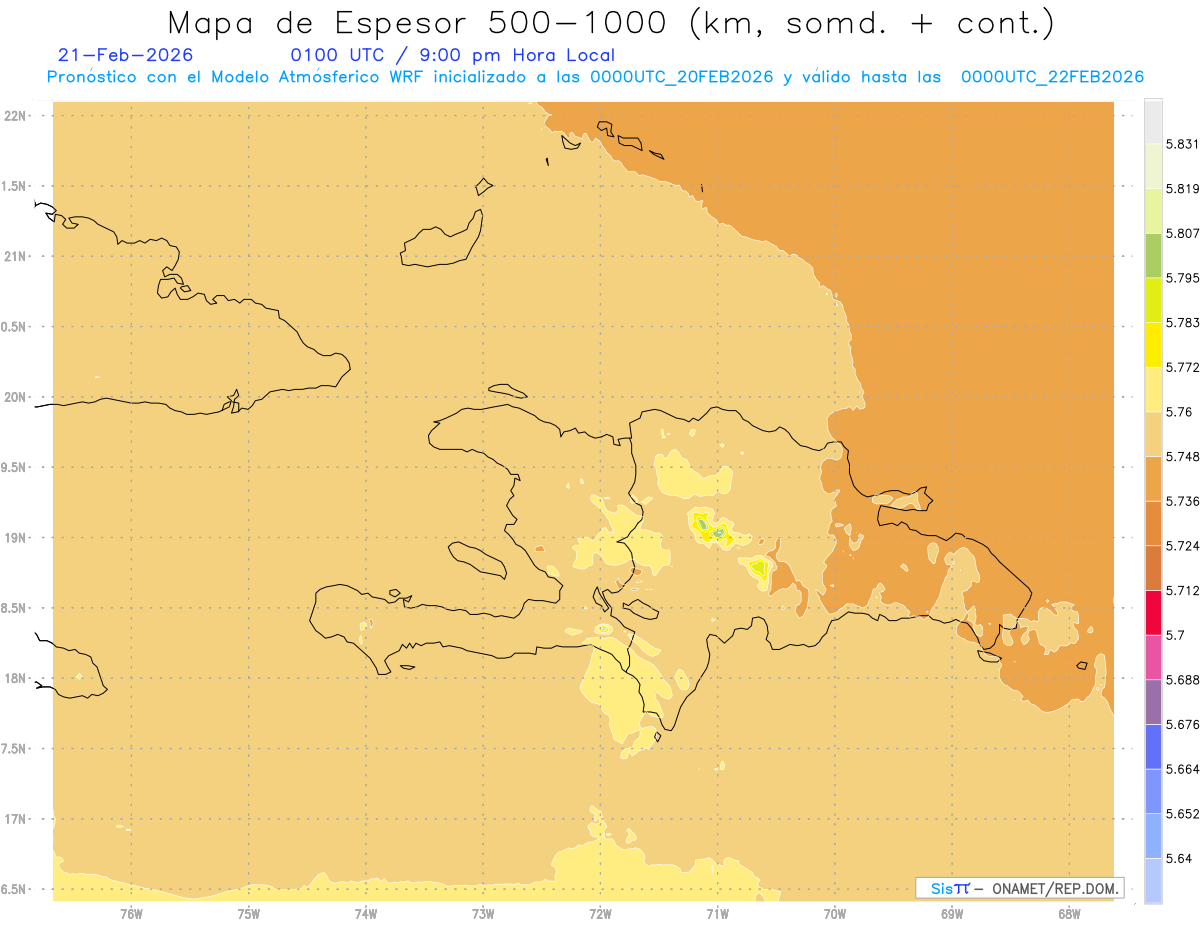The image size is (1200, 927).
Task: Select the bright yellow legend segment between 5.772 and 5.783
Action: pos(1153,345)
